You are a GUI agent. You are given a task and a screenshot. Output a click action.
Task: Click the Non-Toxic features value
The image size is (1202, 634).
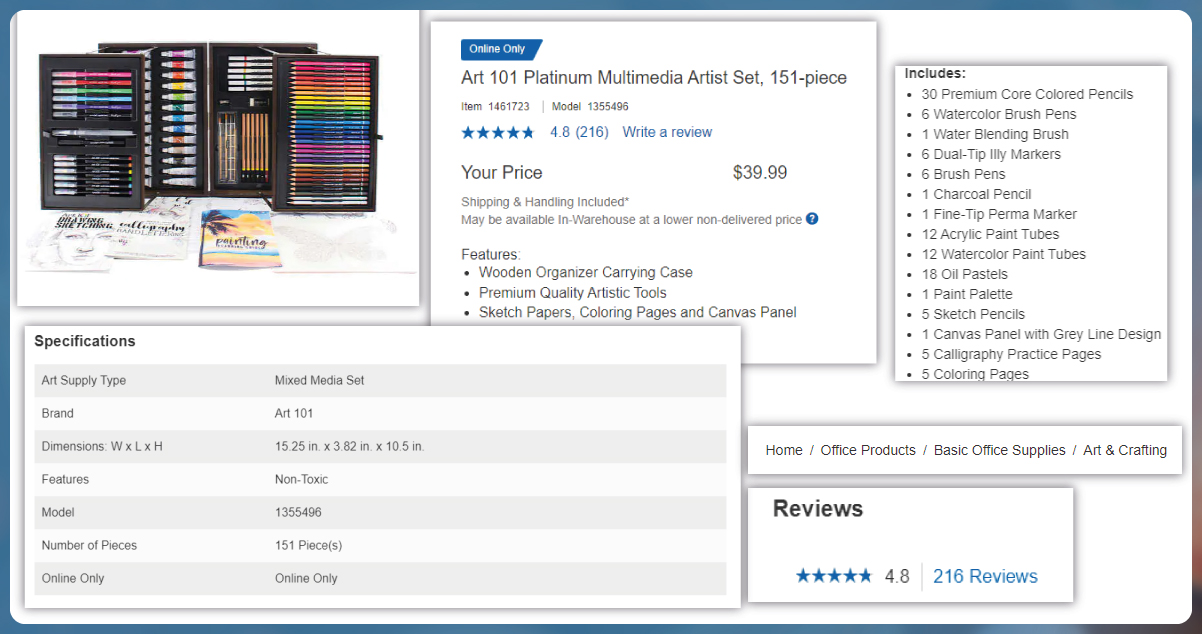click(x=301, y=479)
